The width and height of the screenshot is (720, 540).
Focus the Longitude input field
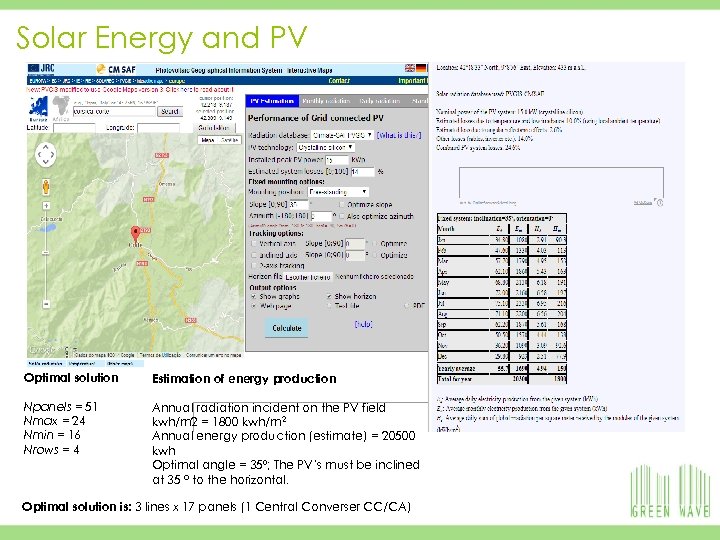[x=158, y=128]
